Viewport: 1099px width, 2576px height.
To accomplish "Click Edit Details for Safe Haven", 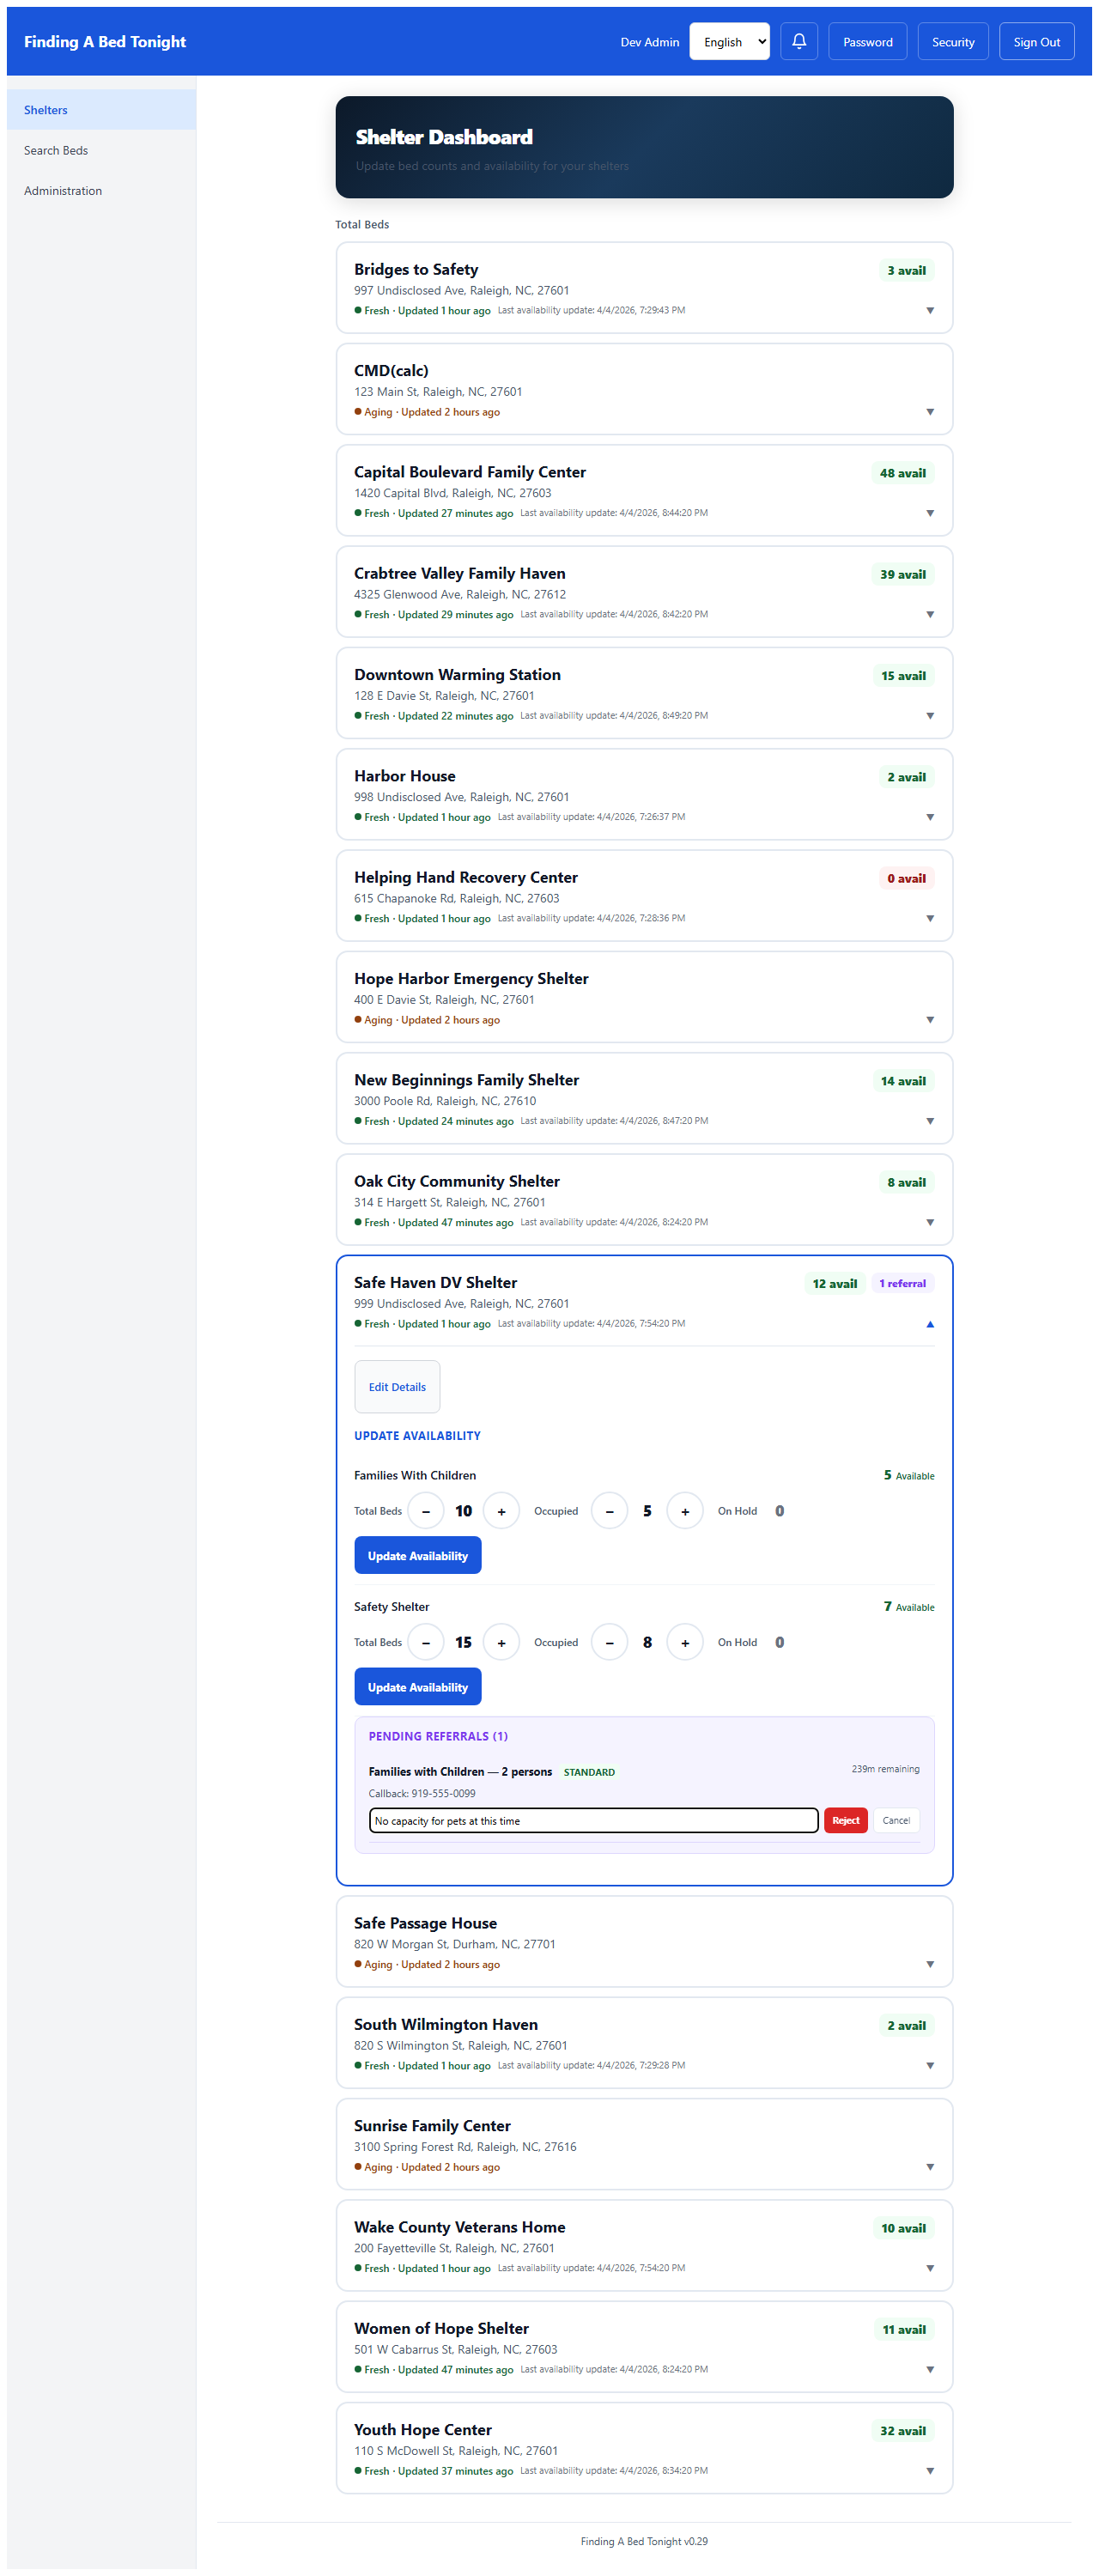I will [397, 1387].
